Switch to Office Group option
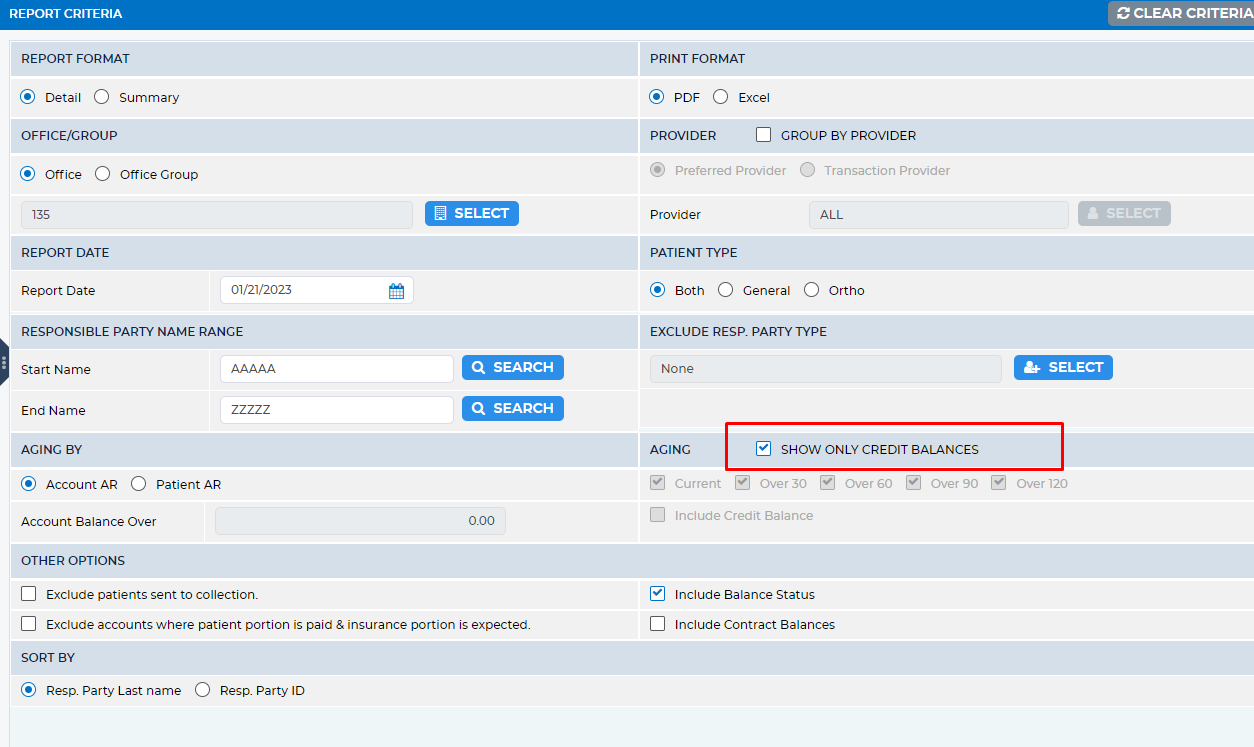The height and width of the screenshot is (747, 1254). pos(103,174)
